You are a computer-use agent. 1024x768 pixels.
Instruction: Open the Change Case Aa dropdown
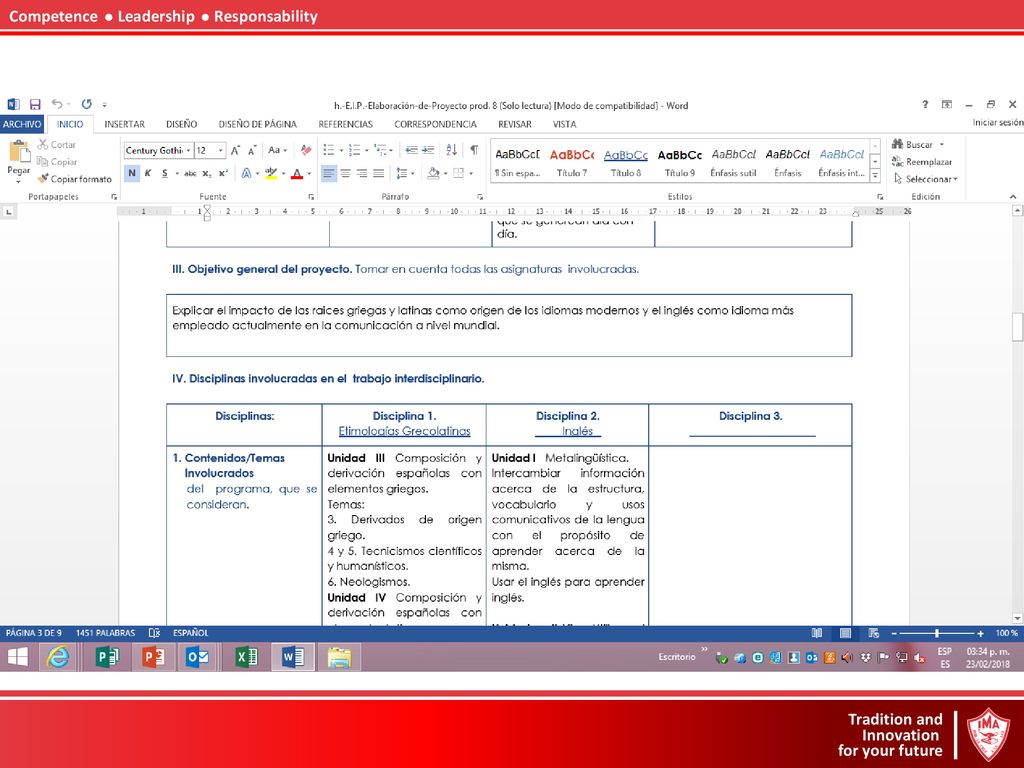point(278,150)
